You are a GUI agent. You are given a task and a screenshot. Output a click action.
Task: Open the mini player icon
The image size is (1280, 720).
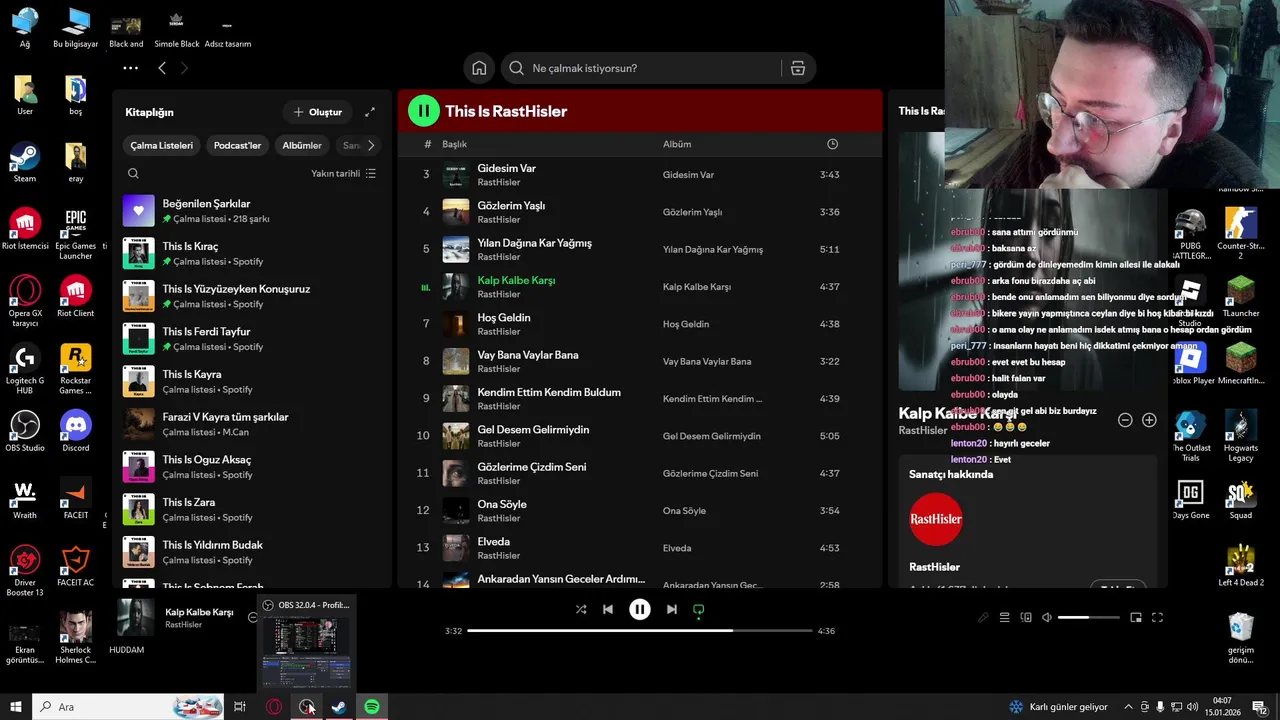[1136, 618]
